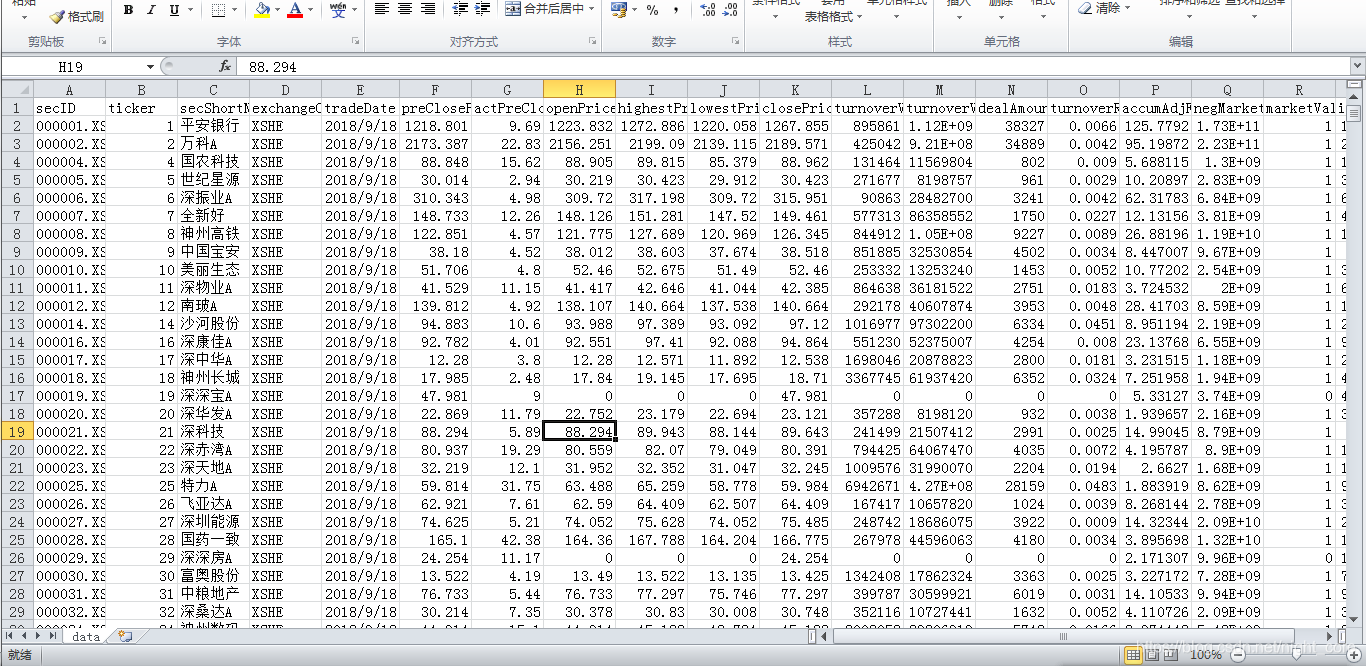The height and width of the screenshot is (666, 1366).
Task: Open fill color dropdown arrow
Action: pos(279,10)
